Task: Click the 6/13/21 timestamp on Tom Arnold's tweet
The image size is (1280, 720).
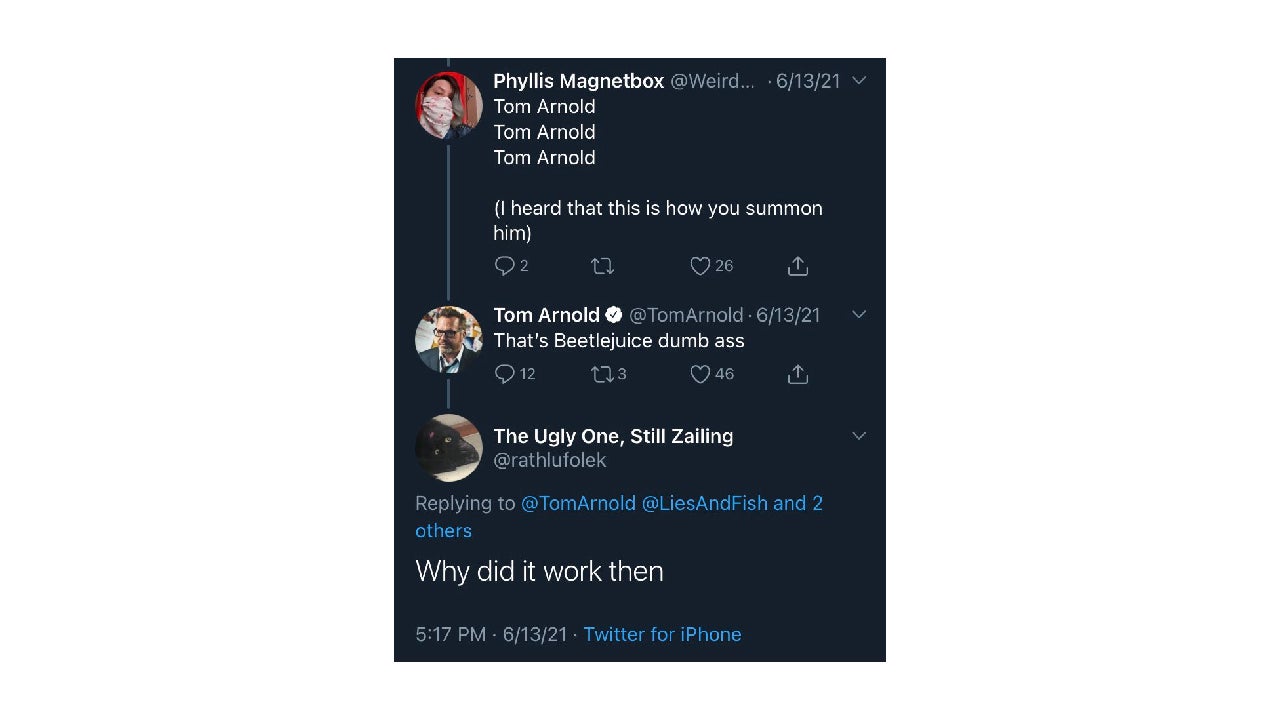Action: 789,314
